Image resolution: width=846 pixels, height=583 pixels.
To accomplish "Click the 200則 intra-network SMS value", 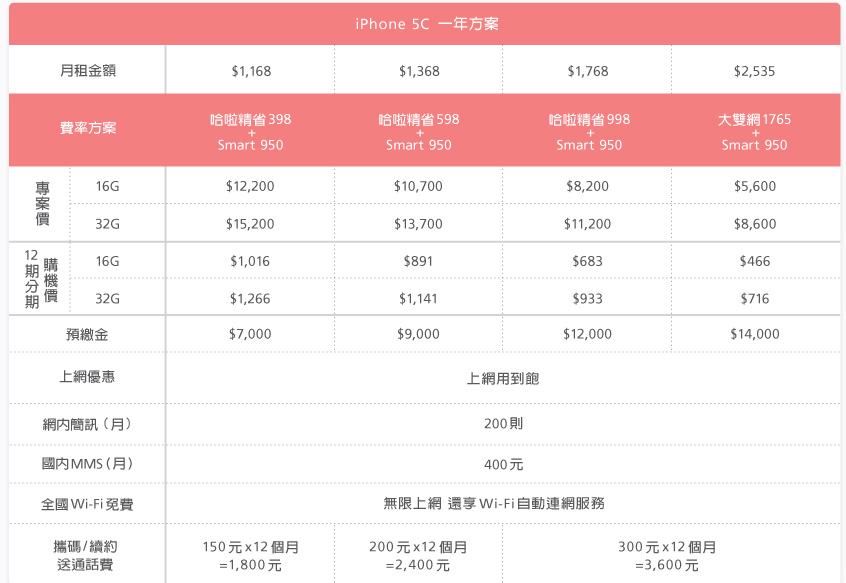I will click(503, 423).
